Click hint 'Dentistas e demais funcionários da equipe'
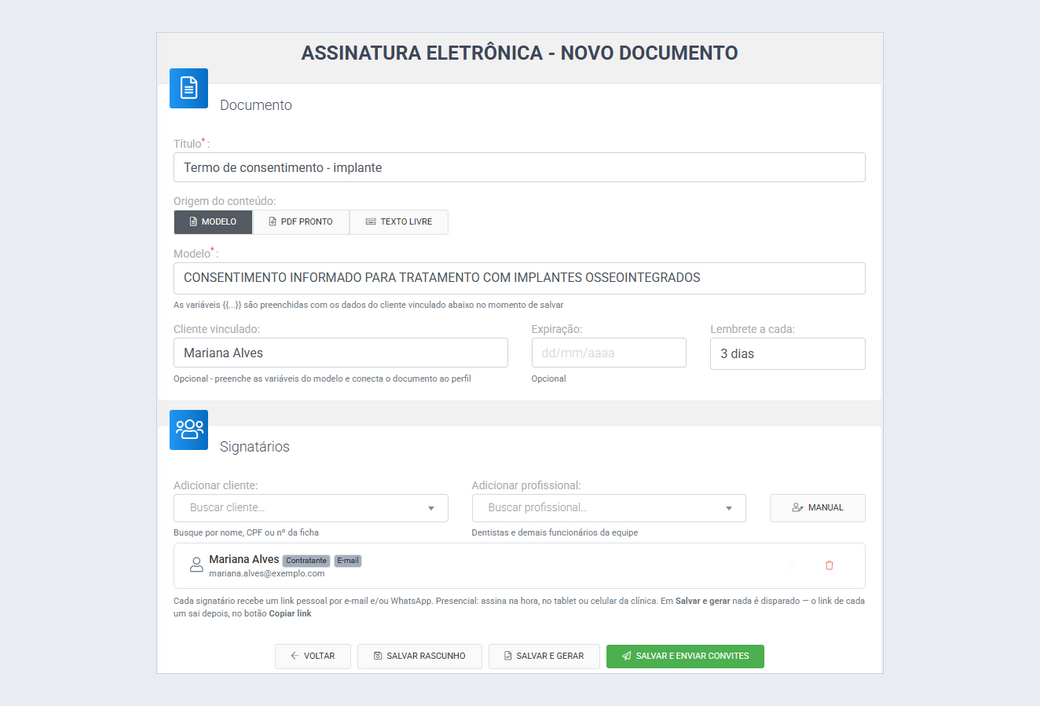This screenshot has height=706, width=1040. [x=554, y=533]
